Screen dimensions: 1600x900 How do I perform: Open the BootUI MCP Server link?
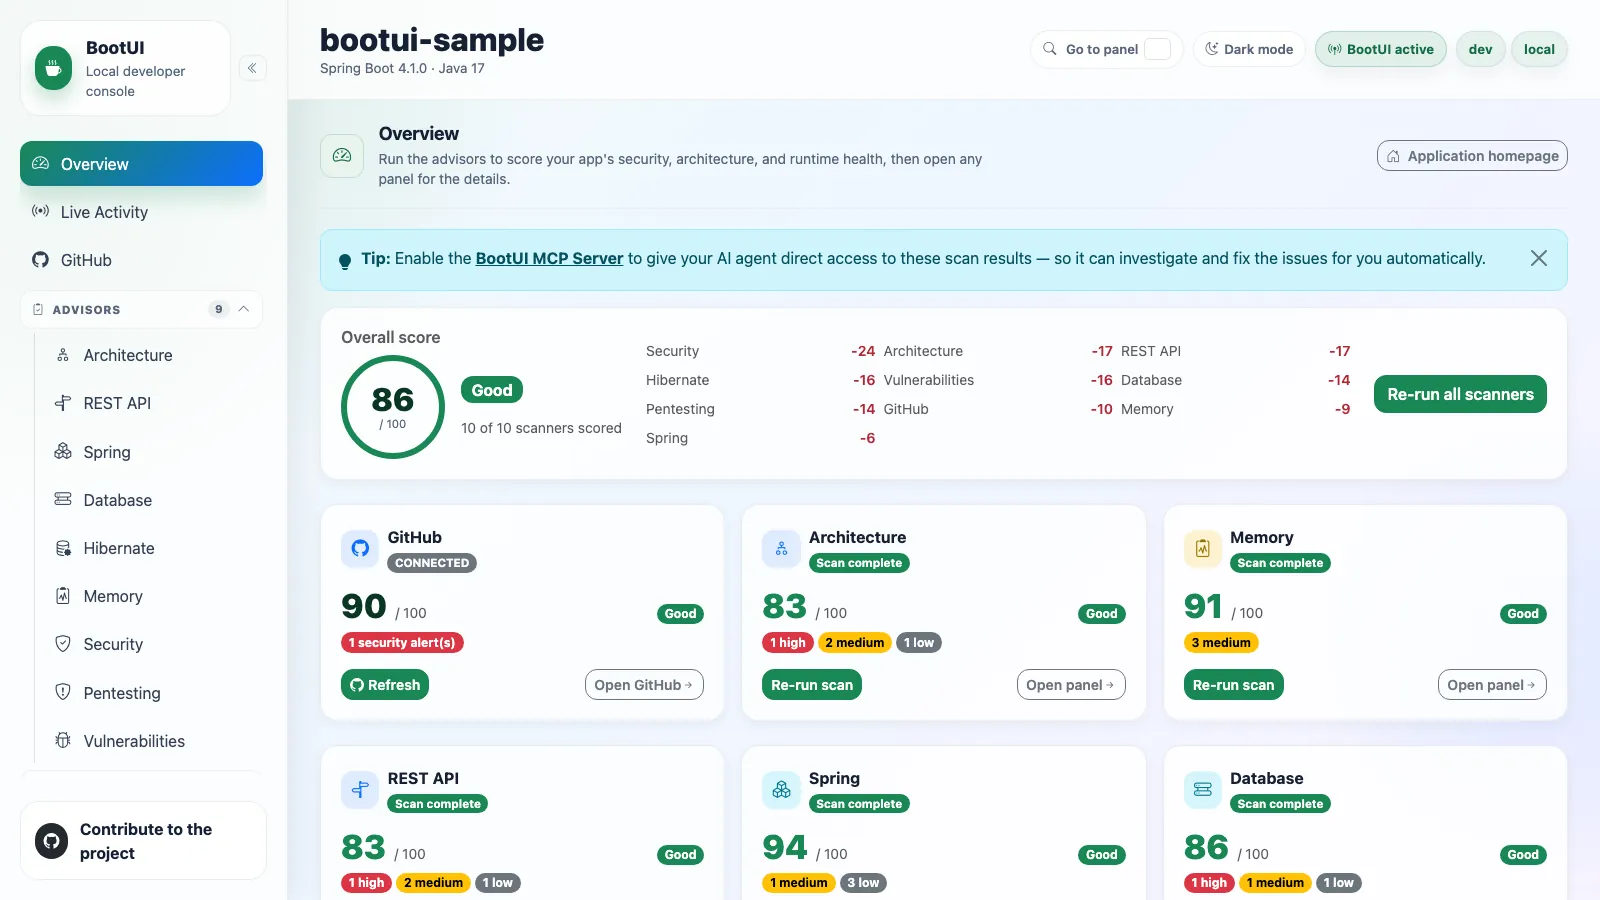(549, 258)
